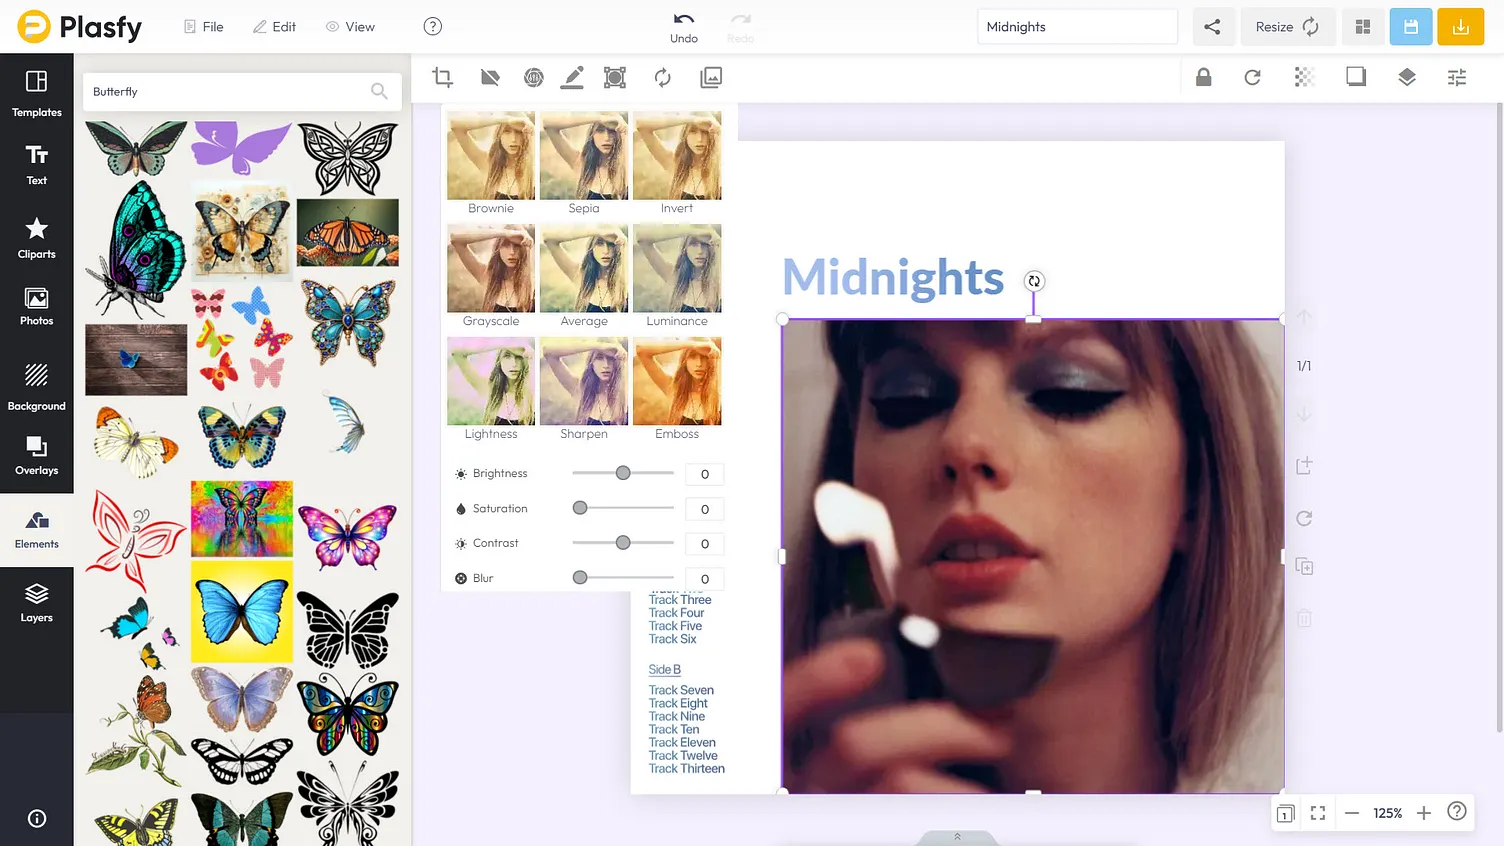The height and width of the screenshot is (846, 1504).
Task: Open the layers stack icon in toolbar
Action: coord(1406,77)
